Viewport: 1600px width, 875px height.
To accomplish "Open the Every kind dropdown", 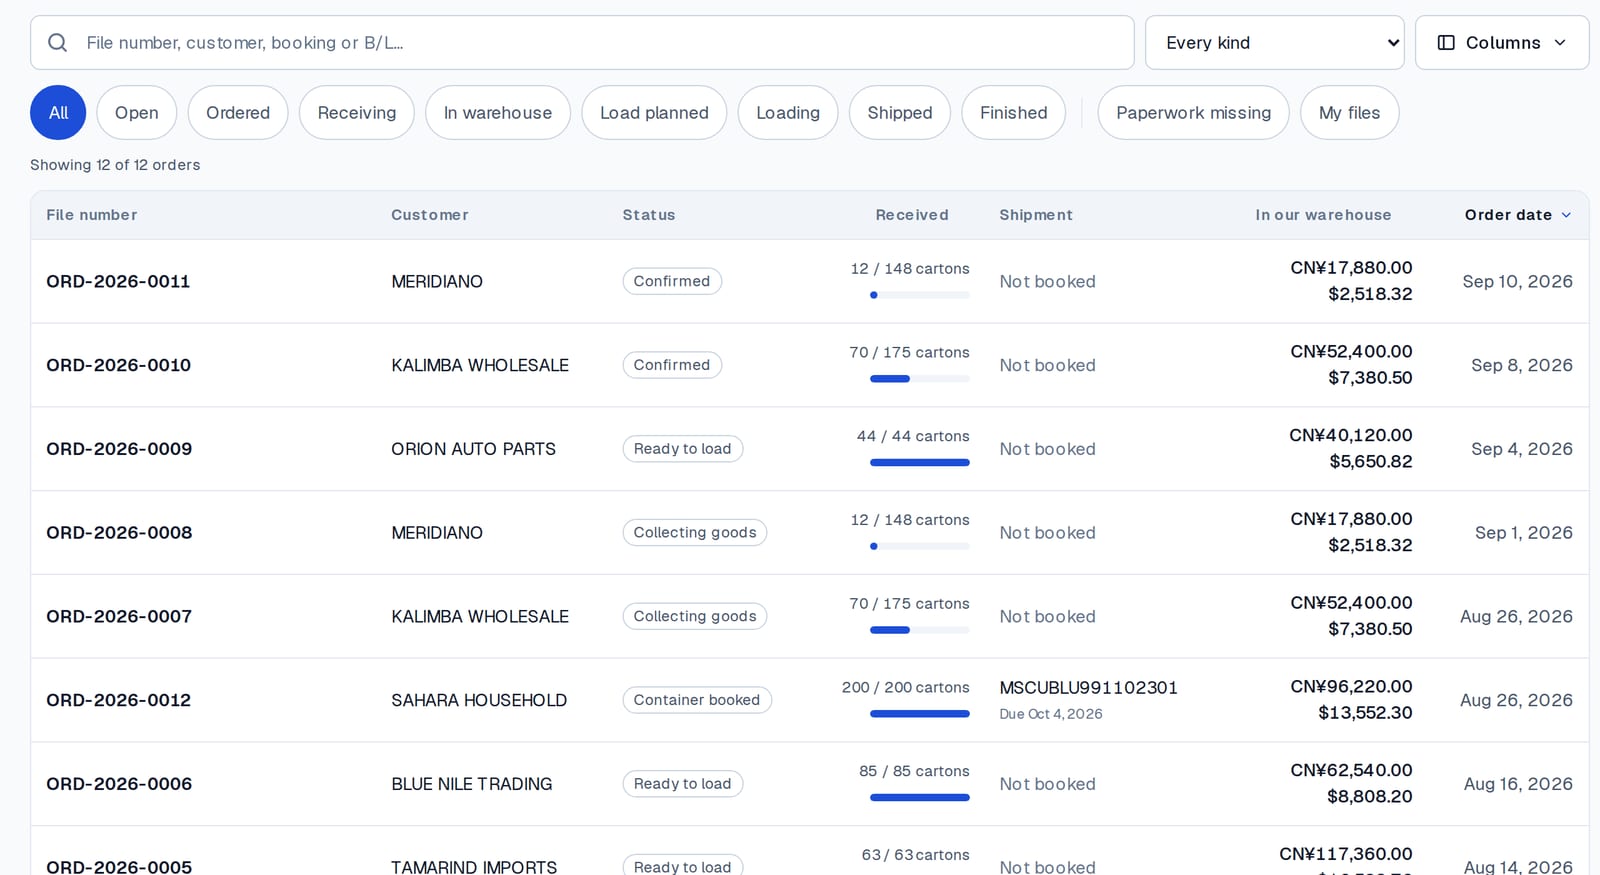I will pyautogui.click(x=1274, y=43).
